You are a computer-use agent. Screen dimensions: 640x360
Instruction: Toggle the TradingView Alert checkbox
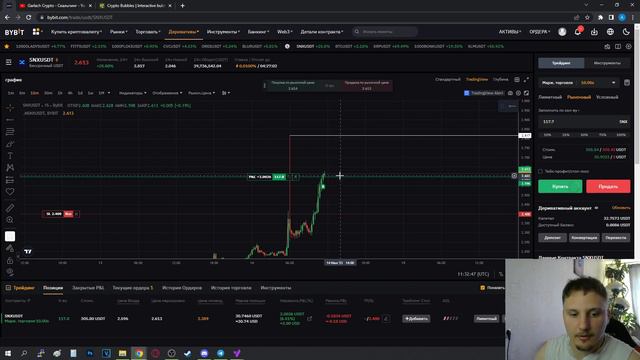click(467, 93)
